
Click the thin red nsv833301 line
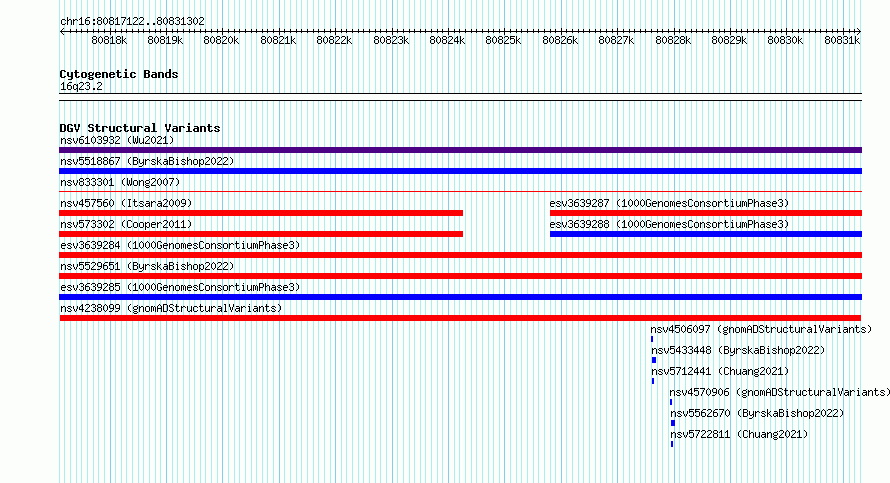460,192
